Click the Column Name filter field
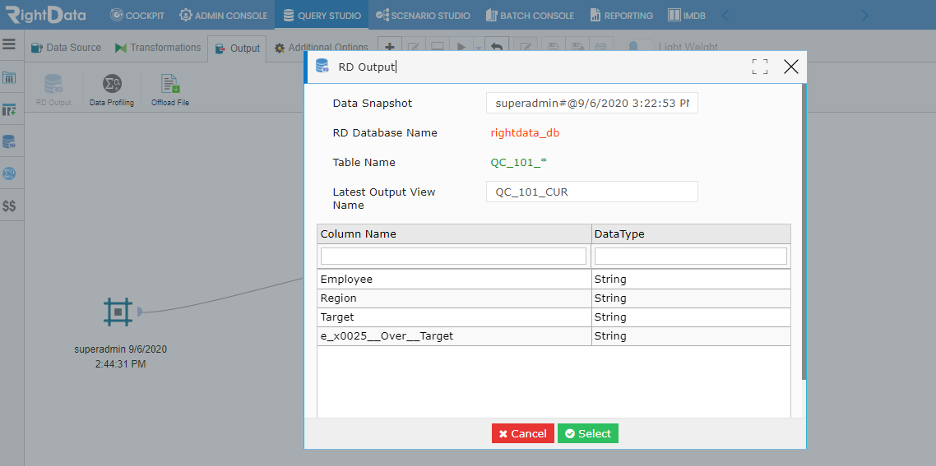Viewport: 936px width, 466px height. (454, 256)
